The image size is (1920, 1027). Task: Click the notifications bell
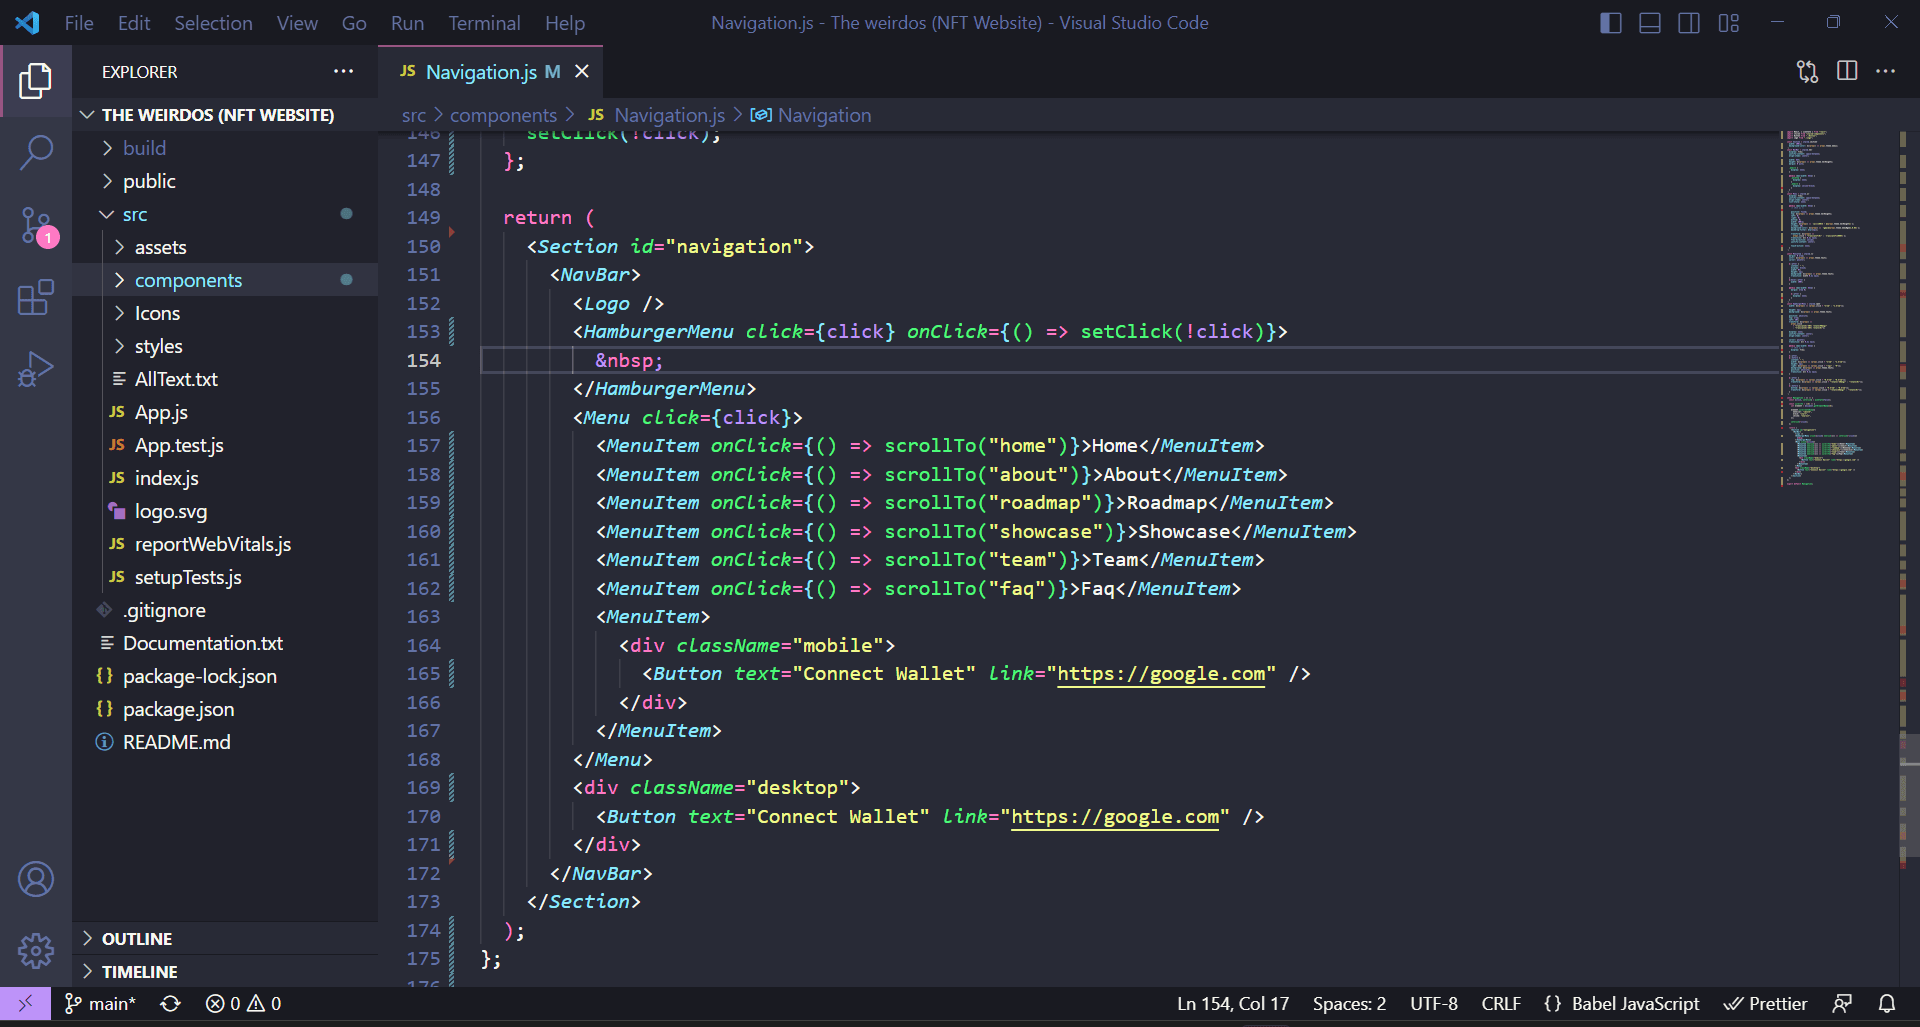pos(1886,1003)
